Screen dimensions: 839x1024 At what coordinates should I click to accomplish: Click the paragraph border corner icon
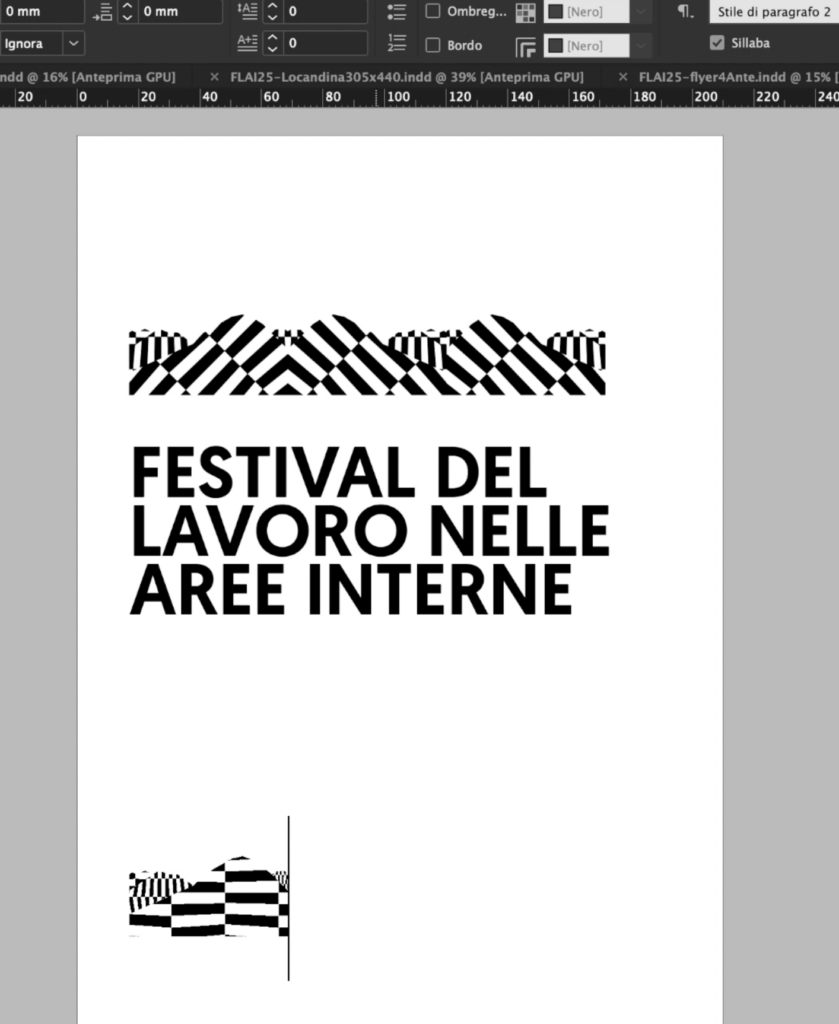pos(525,46)
